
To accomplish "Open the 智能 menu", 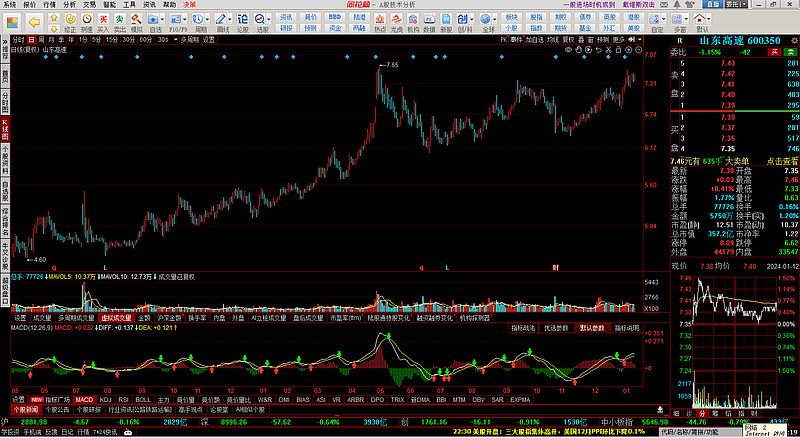I will point(109,4).
